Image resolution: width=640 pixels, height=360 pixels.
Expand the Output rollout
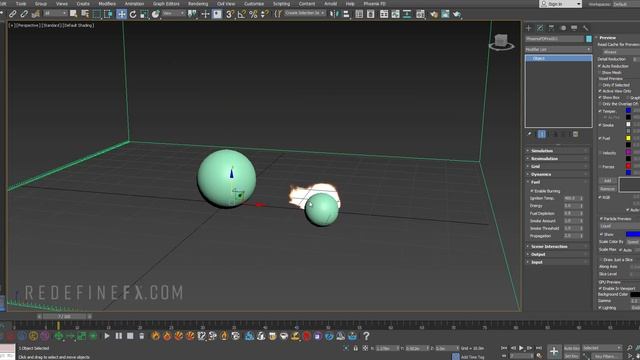coord(558,254)
